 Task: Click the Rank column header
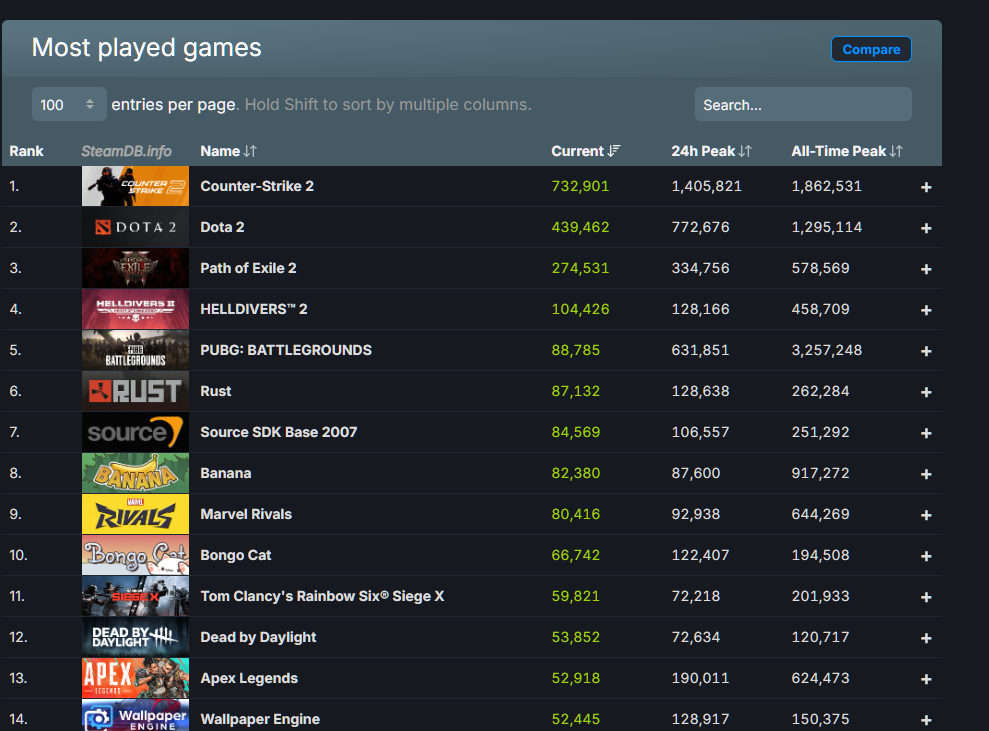click(26, 151)
